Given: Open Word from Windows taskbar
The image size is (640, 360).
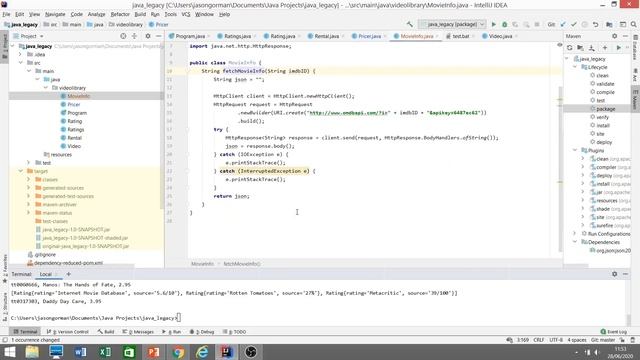Looking at the screenshot, I should click(80, 352).
